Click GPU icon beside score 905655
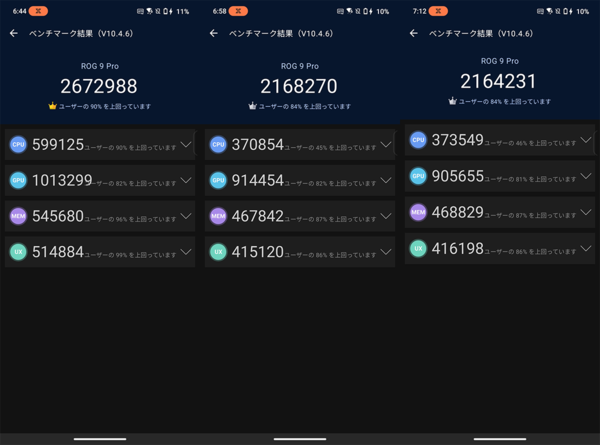The width and height of the screenshot is (600, 445). click(x=418, y=176)
